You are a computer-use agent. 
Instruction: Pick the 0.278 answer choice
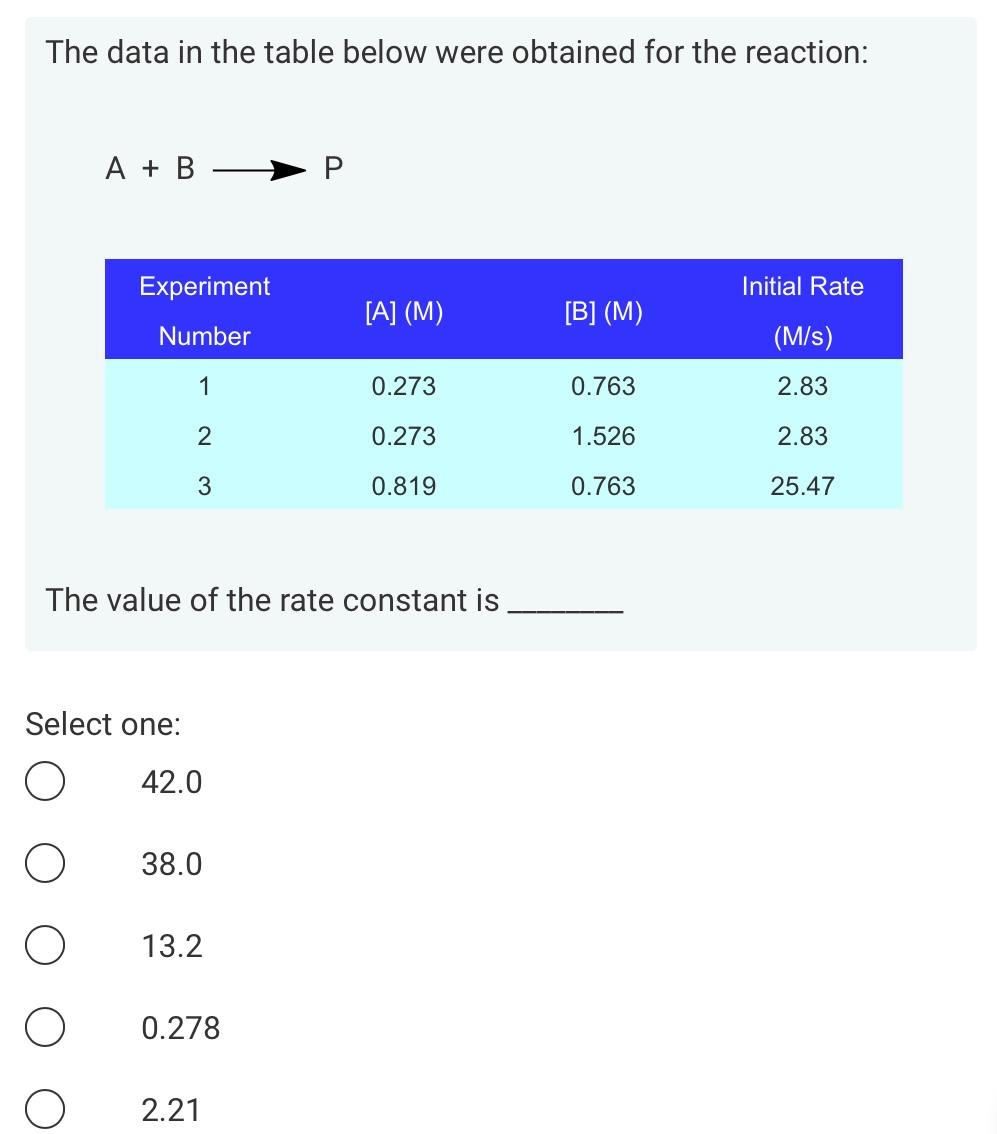[44, 1027]
